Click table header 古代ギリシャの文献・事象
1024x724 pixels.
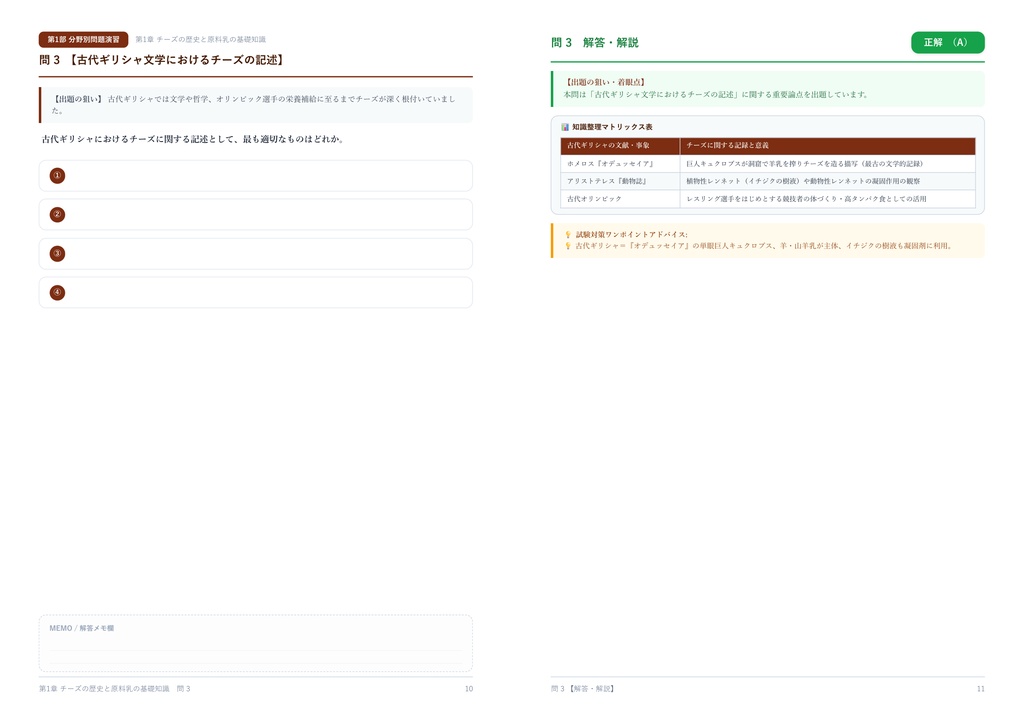click(620, 146)
